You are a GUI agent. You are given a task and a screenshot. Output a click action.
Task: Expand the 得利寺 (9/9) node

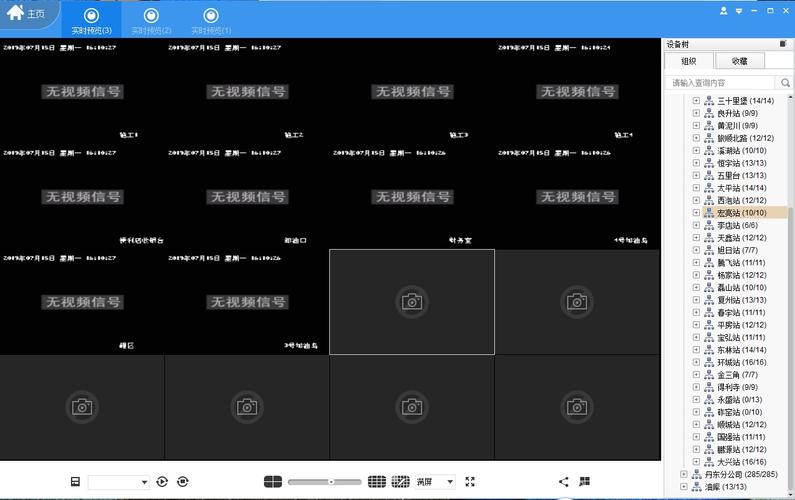coord(696,387)
